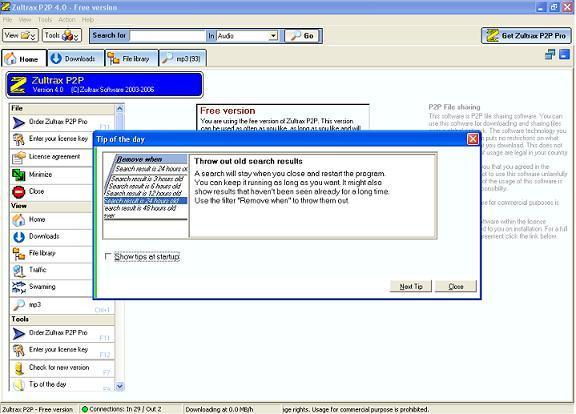The height and width of the screenshot is (414, 576).
Task: Switch to the File library tab
Action: (132, 58)
